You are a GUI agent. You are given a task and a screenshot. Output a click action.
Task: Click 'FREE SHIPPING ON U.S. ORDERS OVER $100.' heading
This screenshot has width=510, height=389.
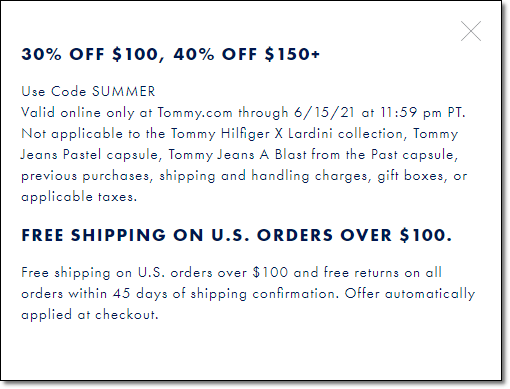pyautogui.click(x=236, y=235)
